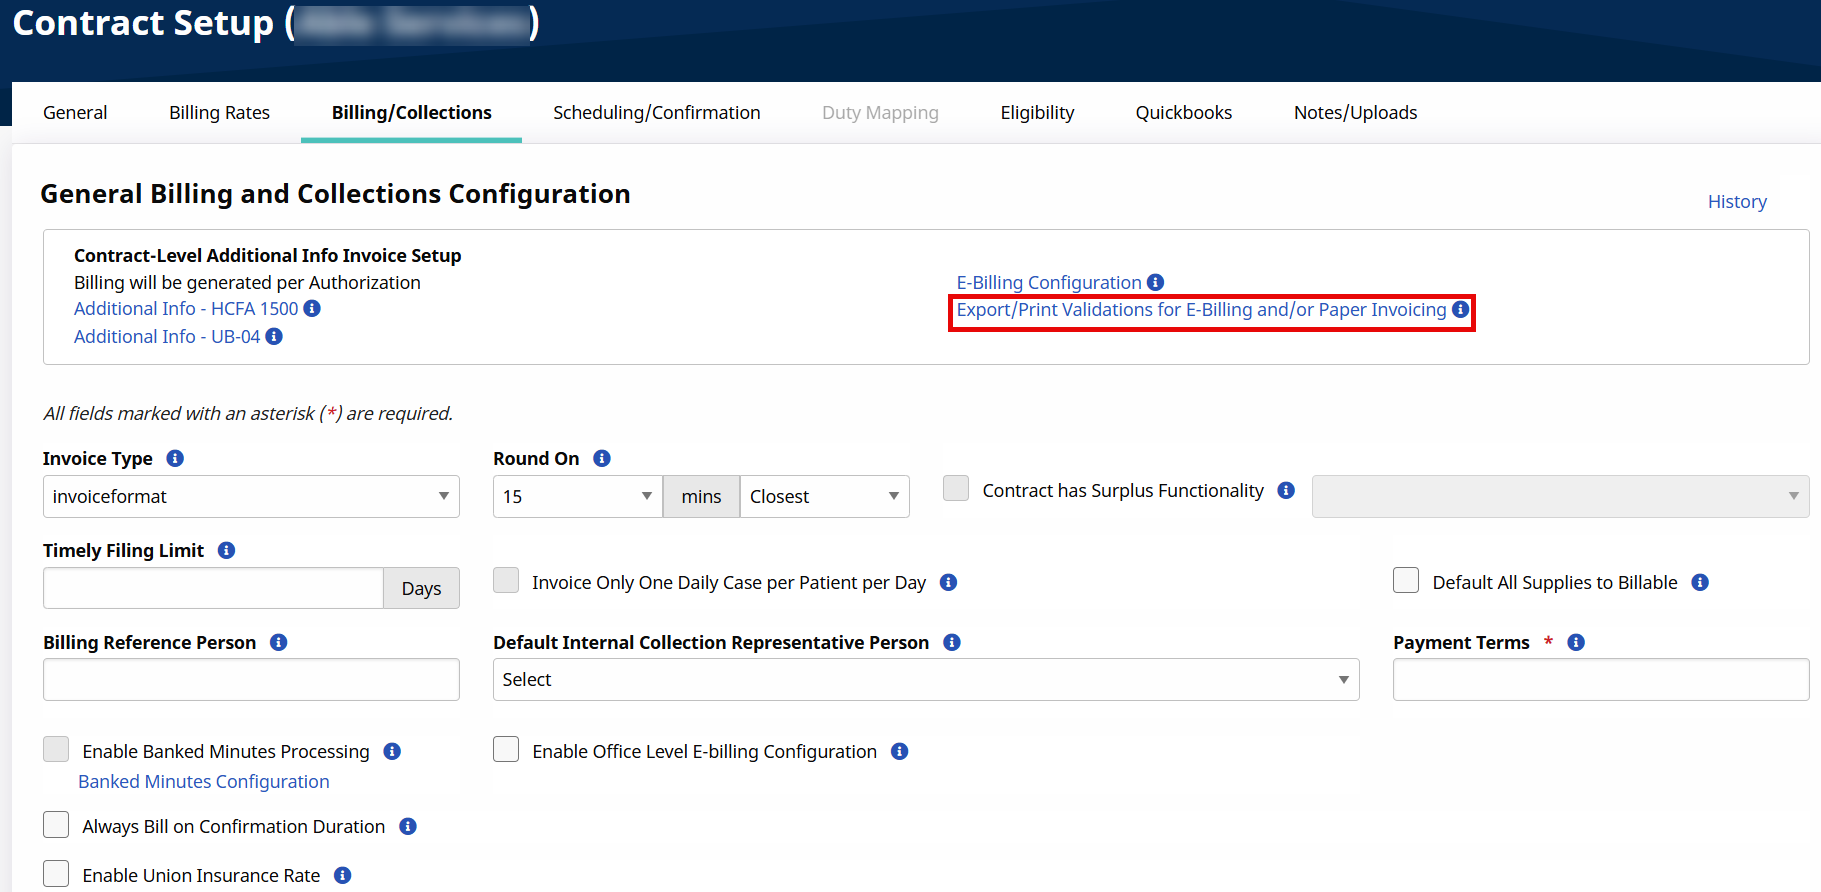Enable Default All Supplies to Billable checkbox
Viewport: 1821px width, 892px height.
[1406, 581]
